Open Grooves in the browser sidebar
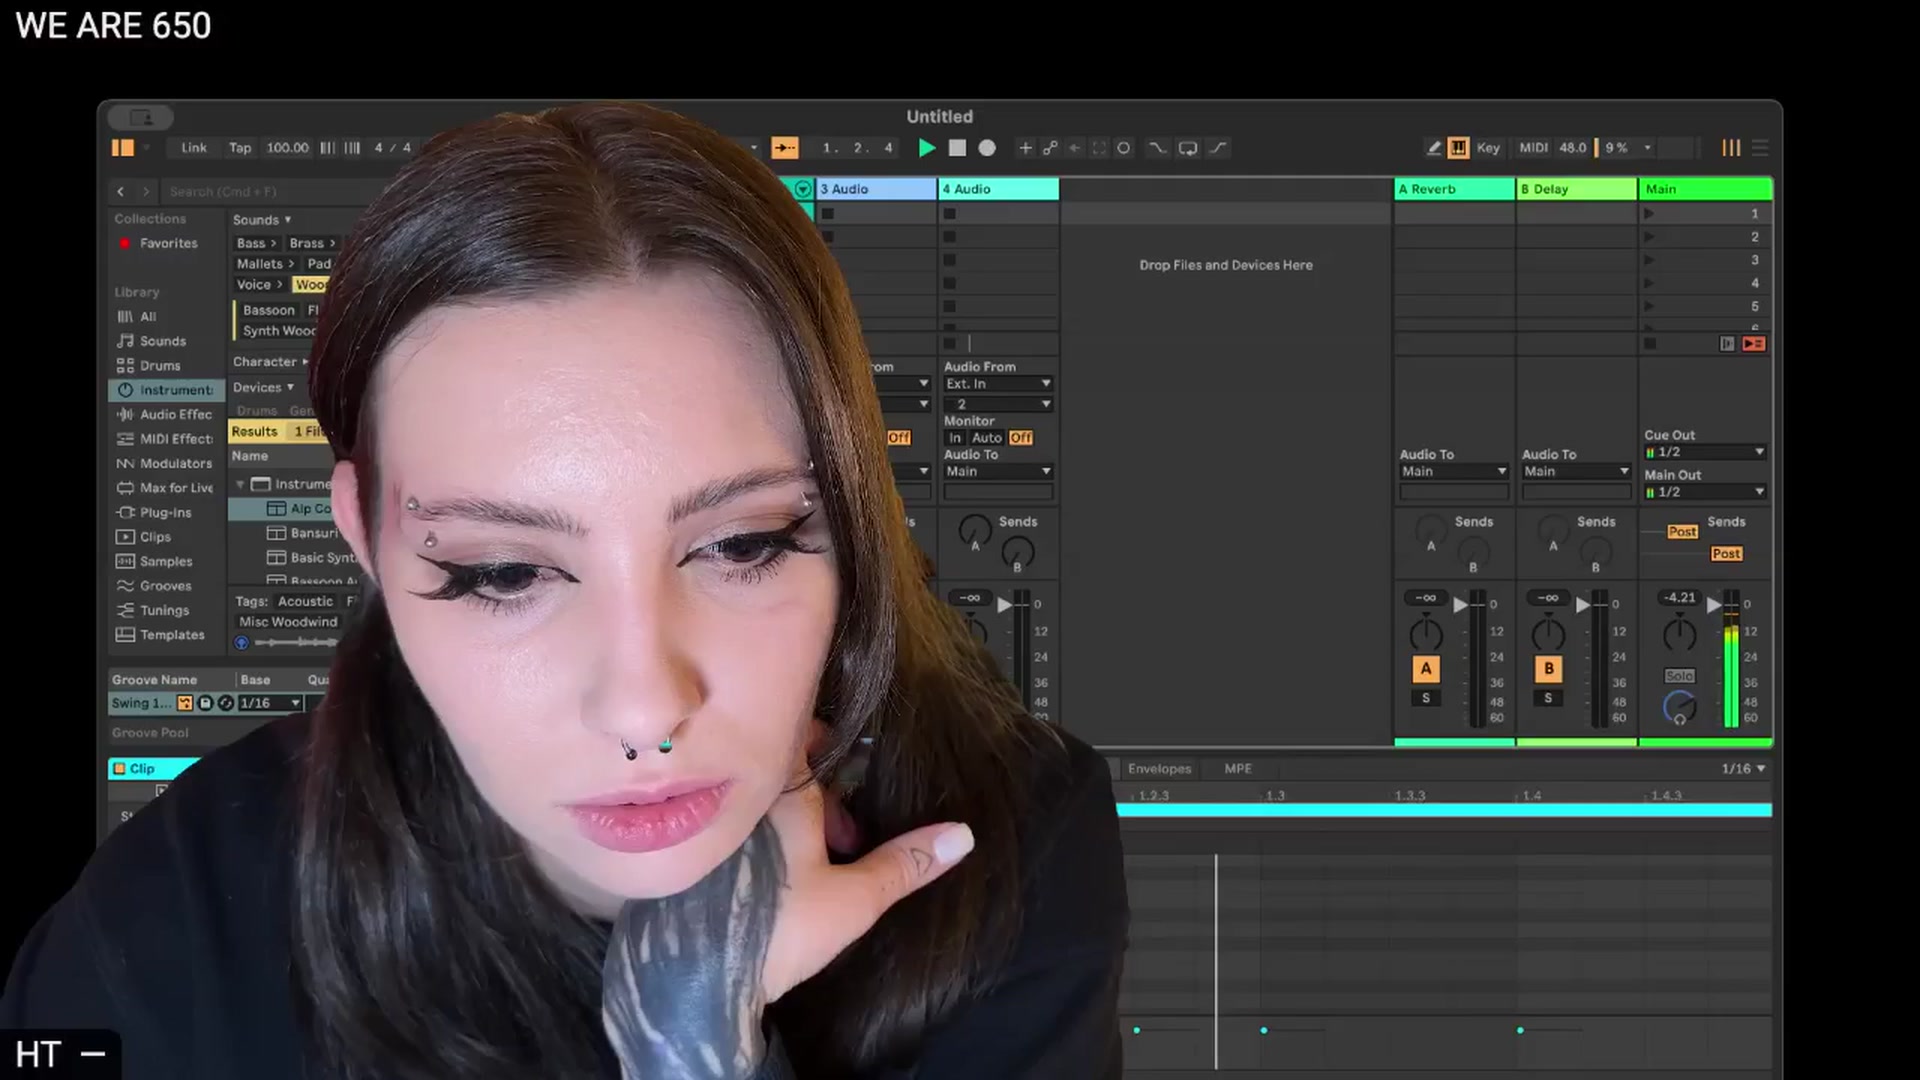Viewport: 1920px width, 1080px height. click(x=165, y=586)
